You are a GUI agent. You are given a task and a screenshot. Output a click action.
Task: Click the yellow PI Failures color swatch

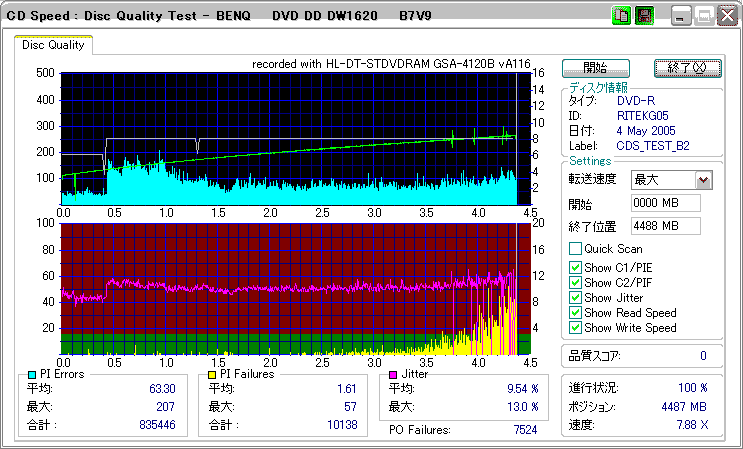click(x=212, y=375)
